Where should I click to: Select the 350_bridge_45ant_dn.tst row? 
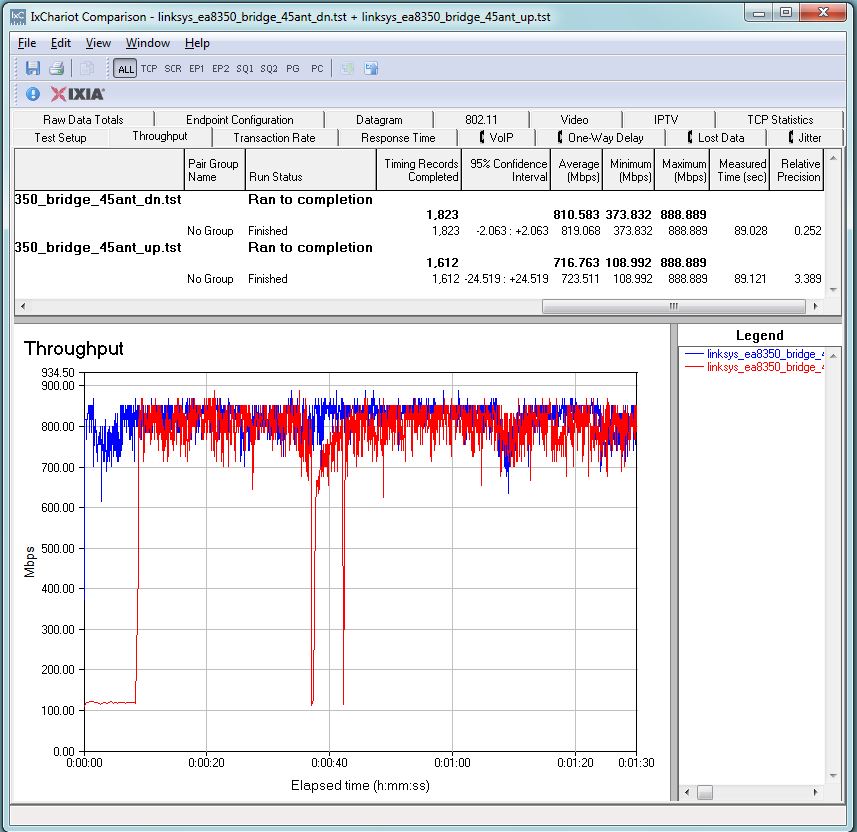(419, 200)
